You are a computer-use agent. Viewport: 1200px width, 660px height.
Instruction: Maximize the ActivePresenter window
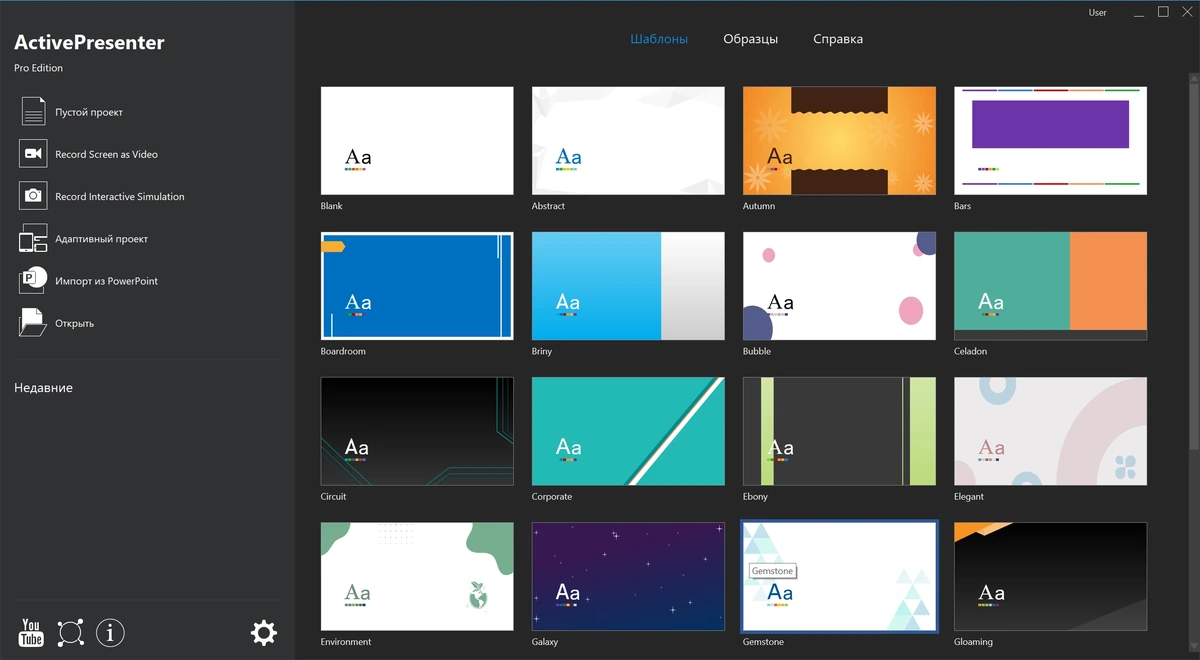(x=1163, y=12)
